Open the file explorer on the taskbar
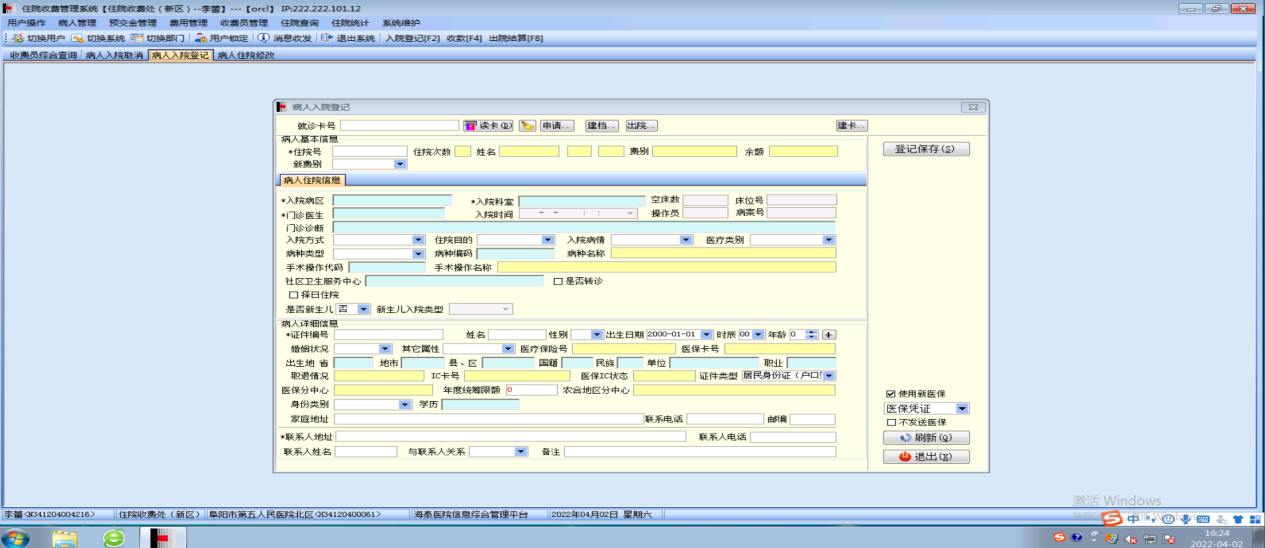This screenshot has height=548, width=1265. coord(65,538)
